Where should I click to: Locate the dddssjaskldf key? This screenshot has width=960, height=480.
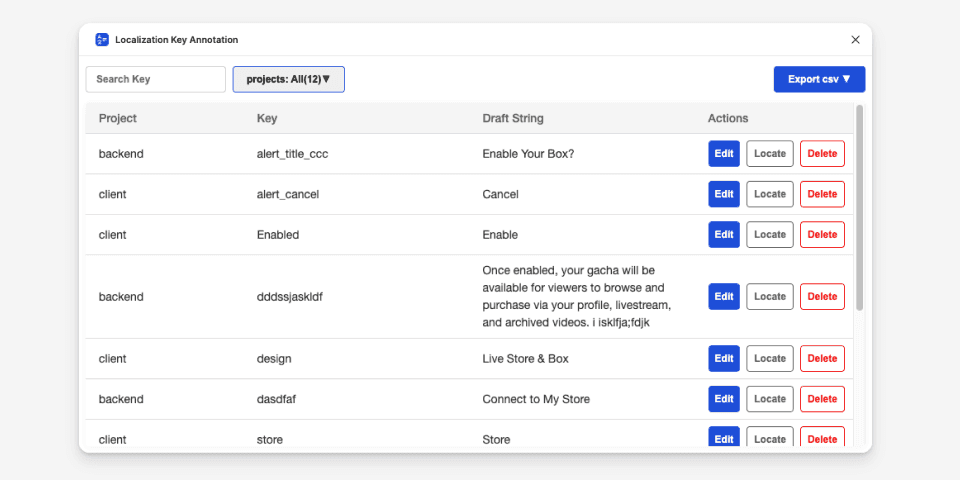click(x=770, y=296)
